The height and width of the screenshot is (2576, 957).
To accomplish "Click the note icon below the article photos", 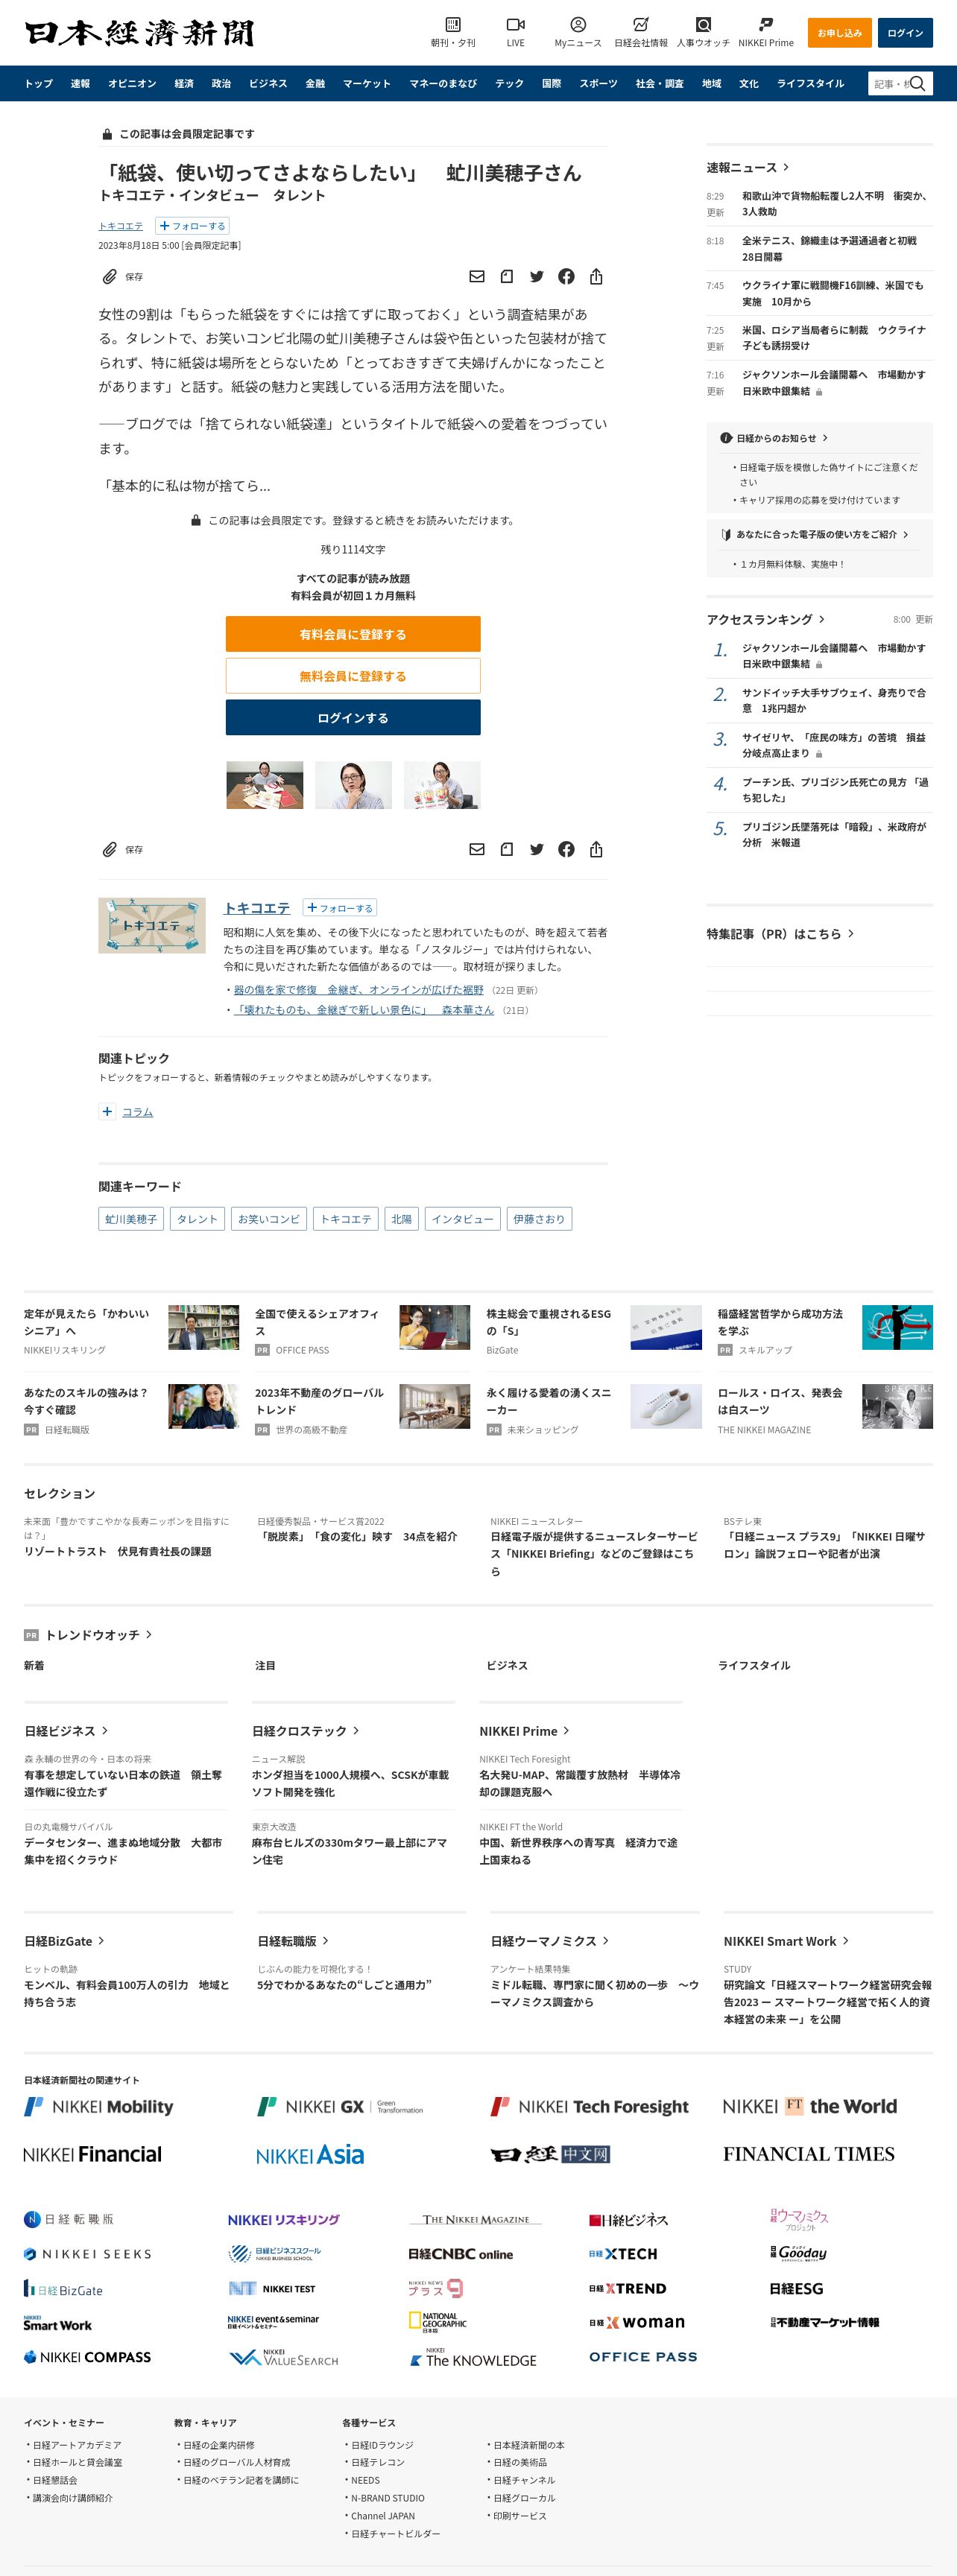I will tap(507, 849).
